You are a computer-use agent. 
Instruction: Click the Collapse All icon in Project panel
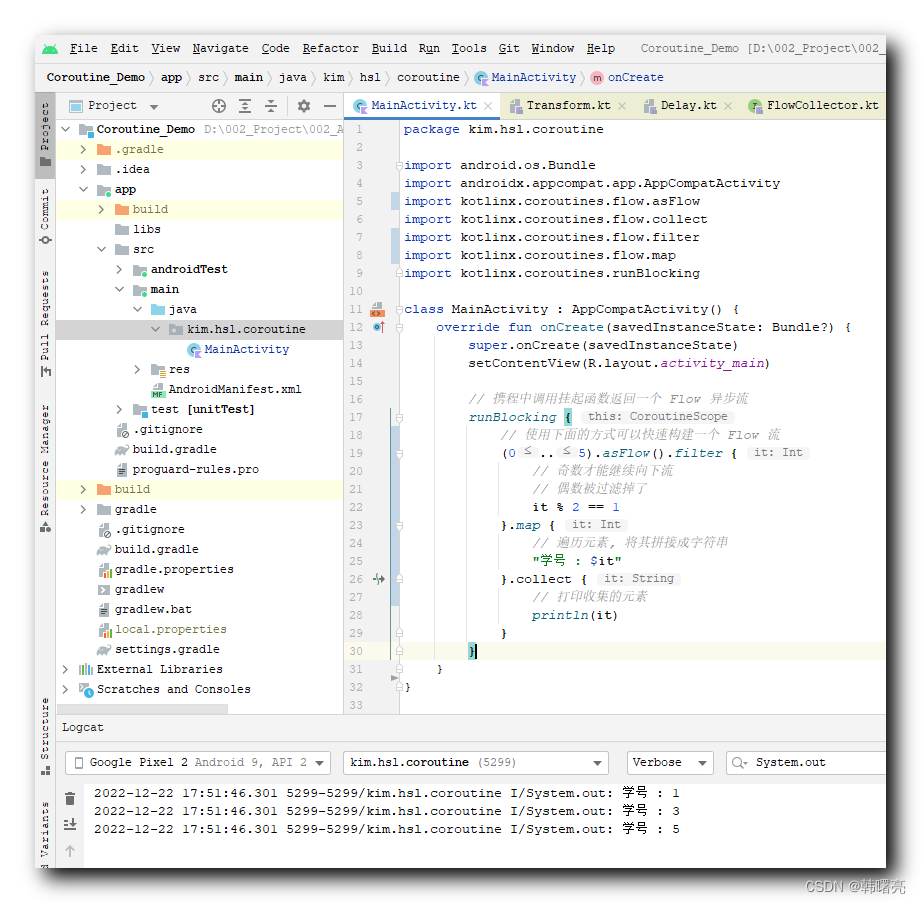tap(270, 106)
